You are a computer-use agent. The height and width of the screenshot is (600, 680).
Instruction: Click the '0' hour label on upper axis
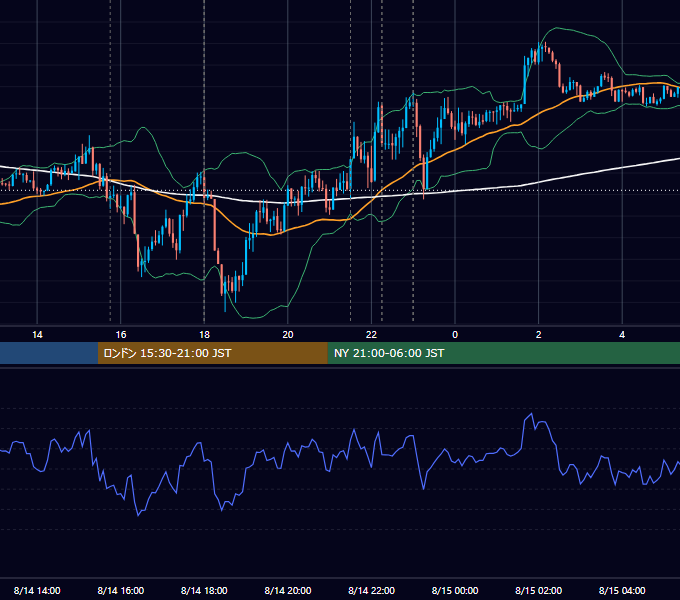(455, 335)
